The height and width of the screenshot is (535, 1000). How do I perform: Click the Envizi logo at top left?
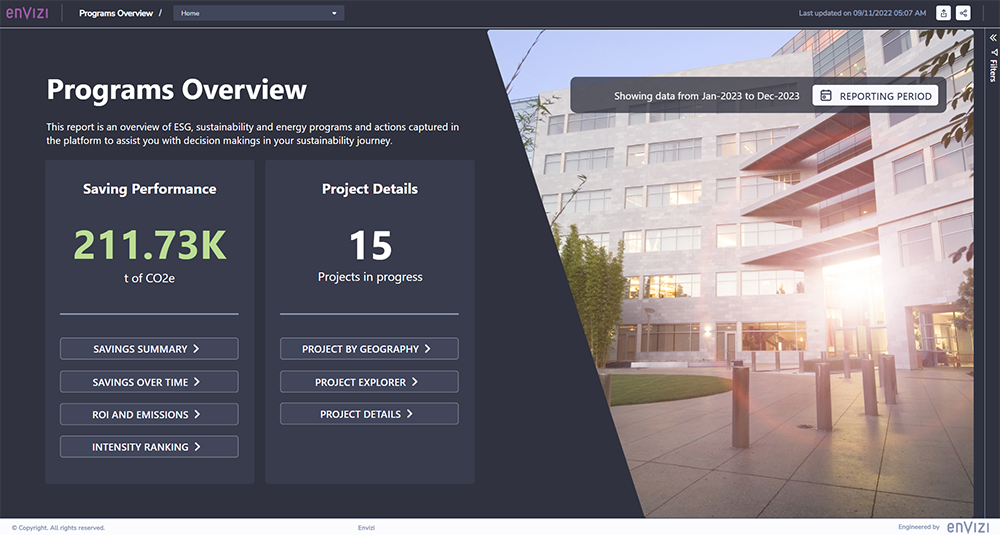pos(27,13)
